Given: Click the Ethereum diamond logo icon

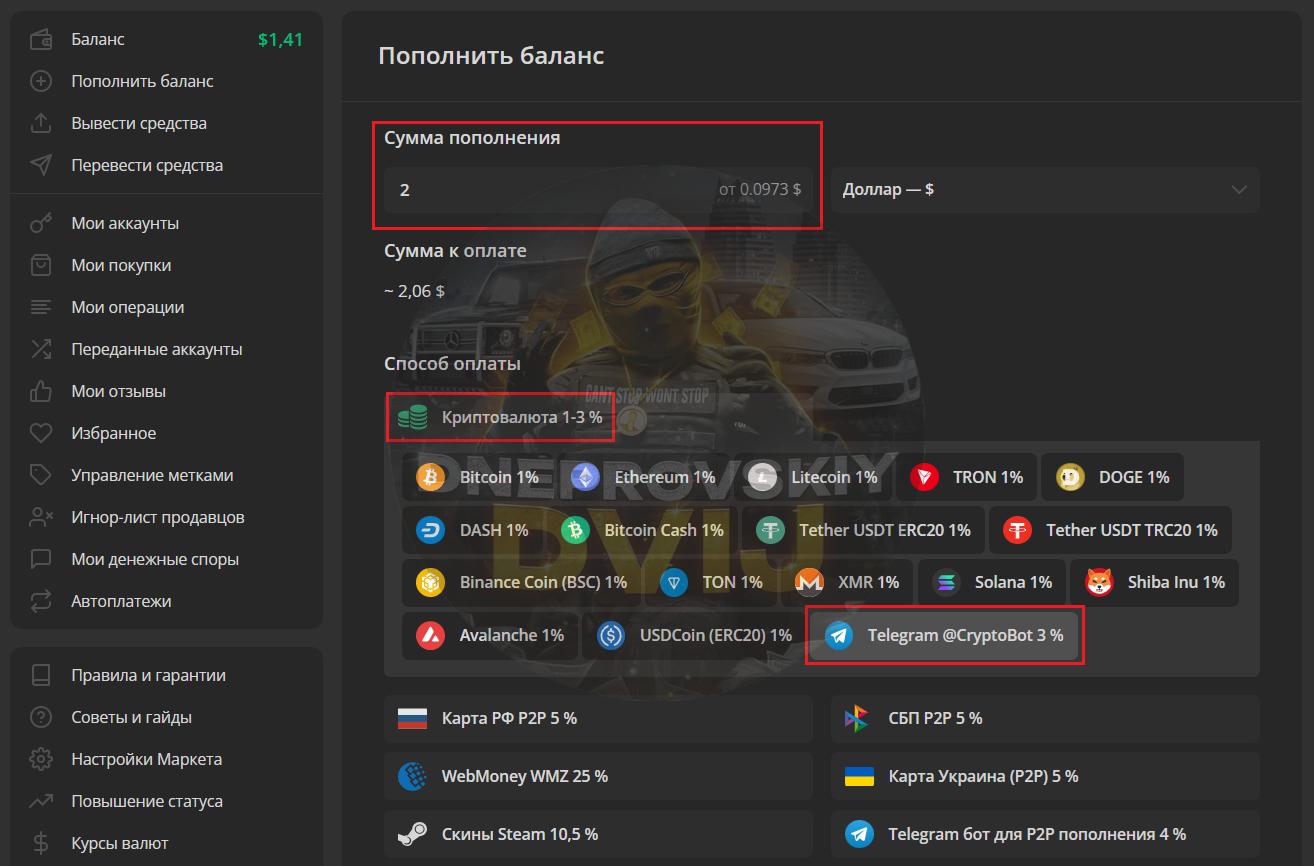Looking at the screenshot, I should pyautogui.click(x=585, y=478).
